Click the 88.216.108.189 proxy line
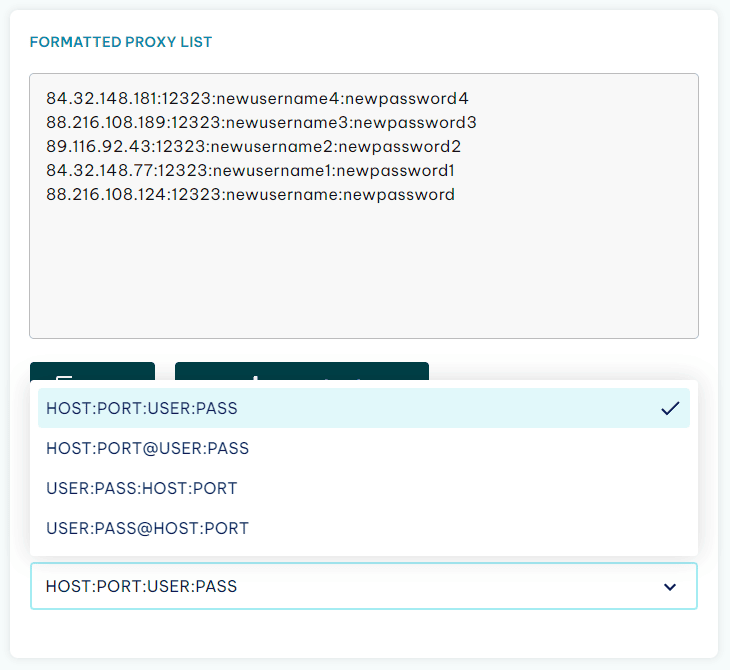Image resolution: width=730 pixels, height=670 pixels. click(261, 122)
